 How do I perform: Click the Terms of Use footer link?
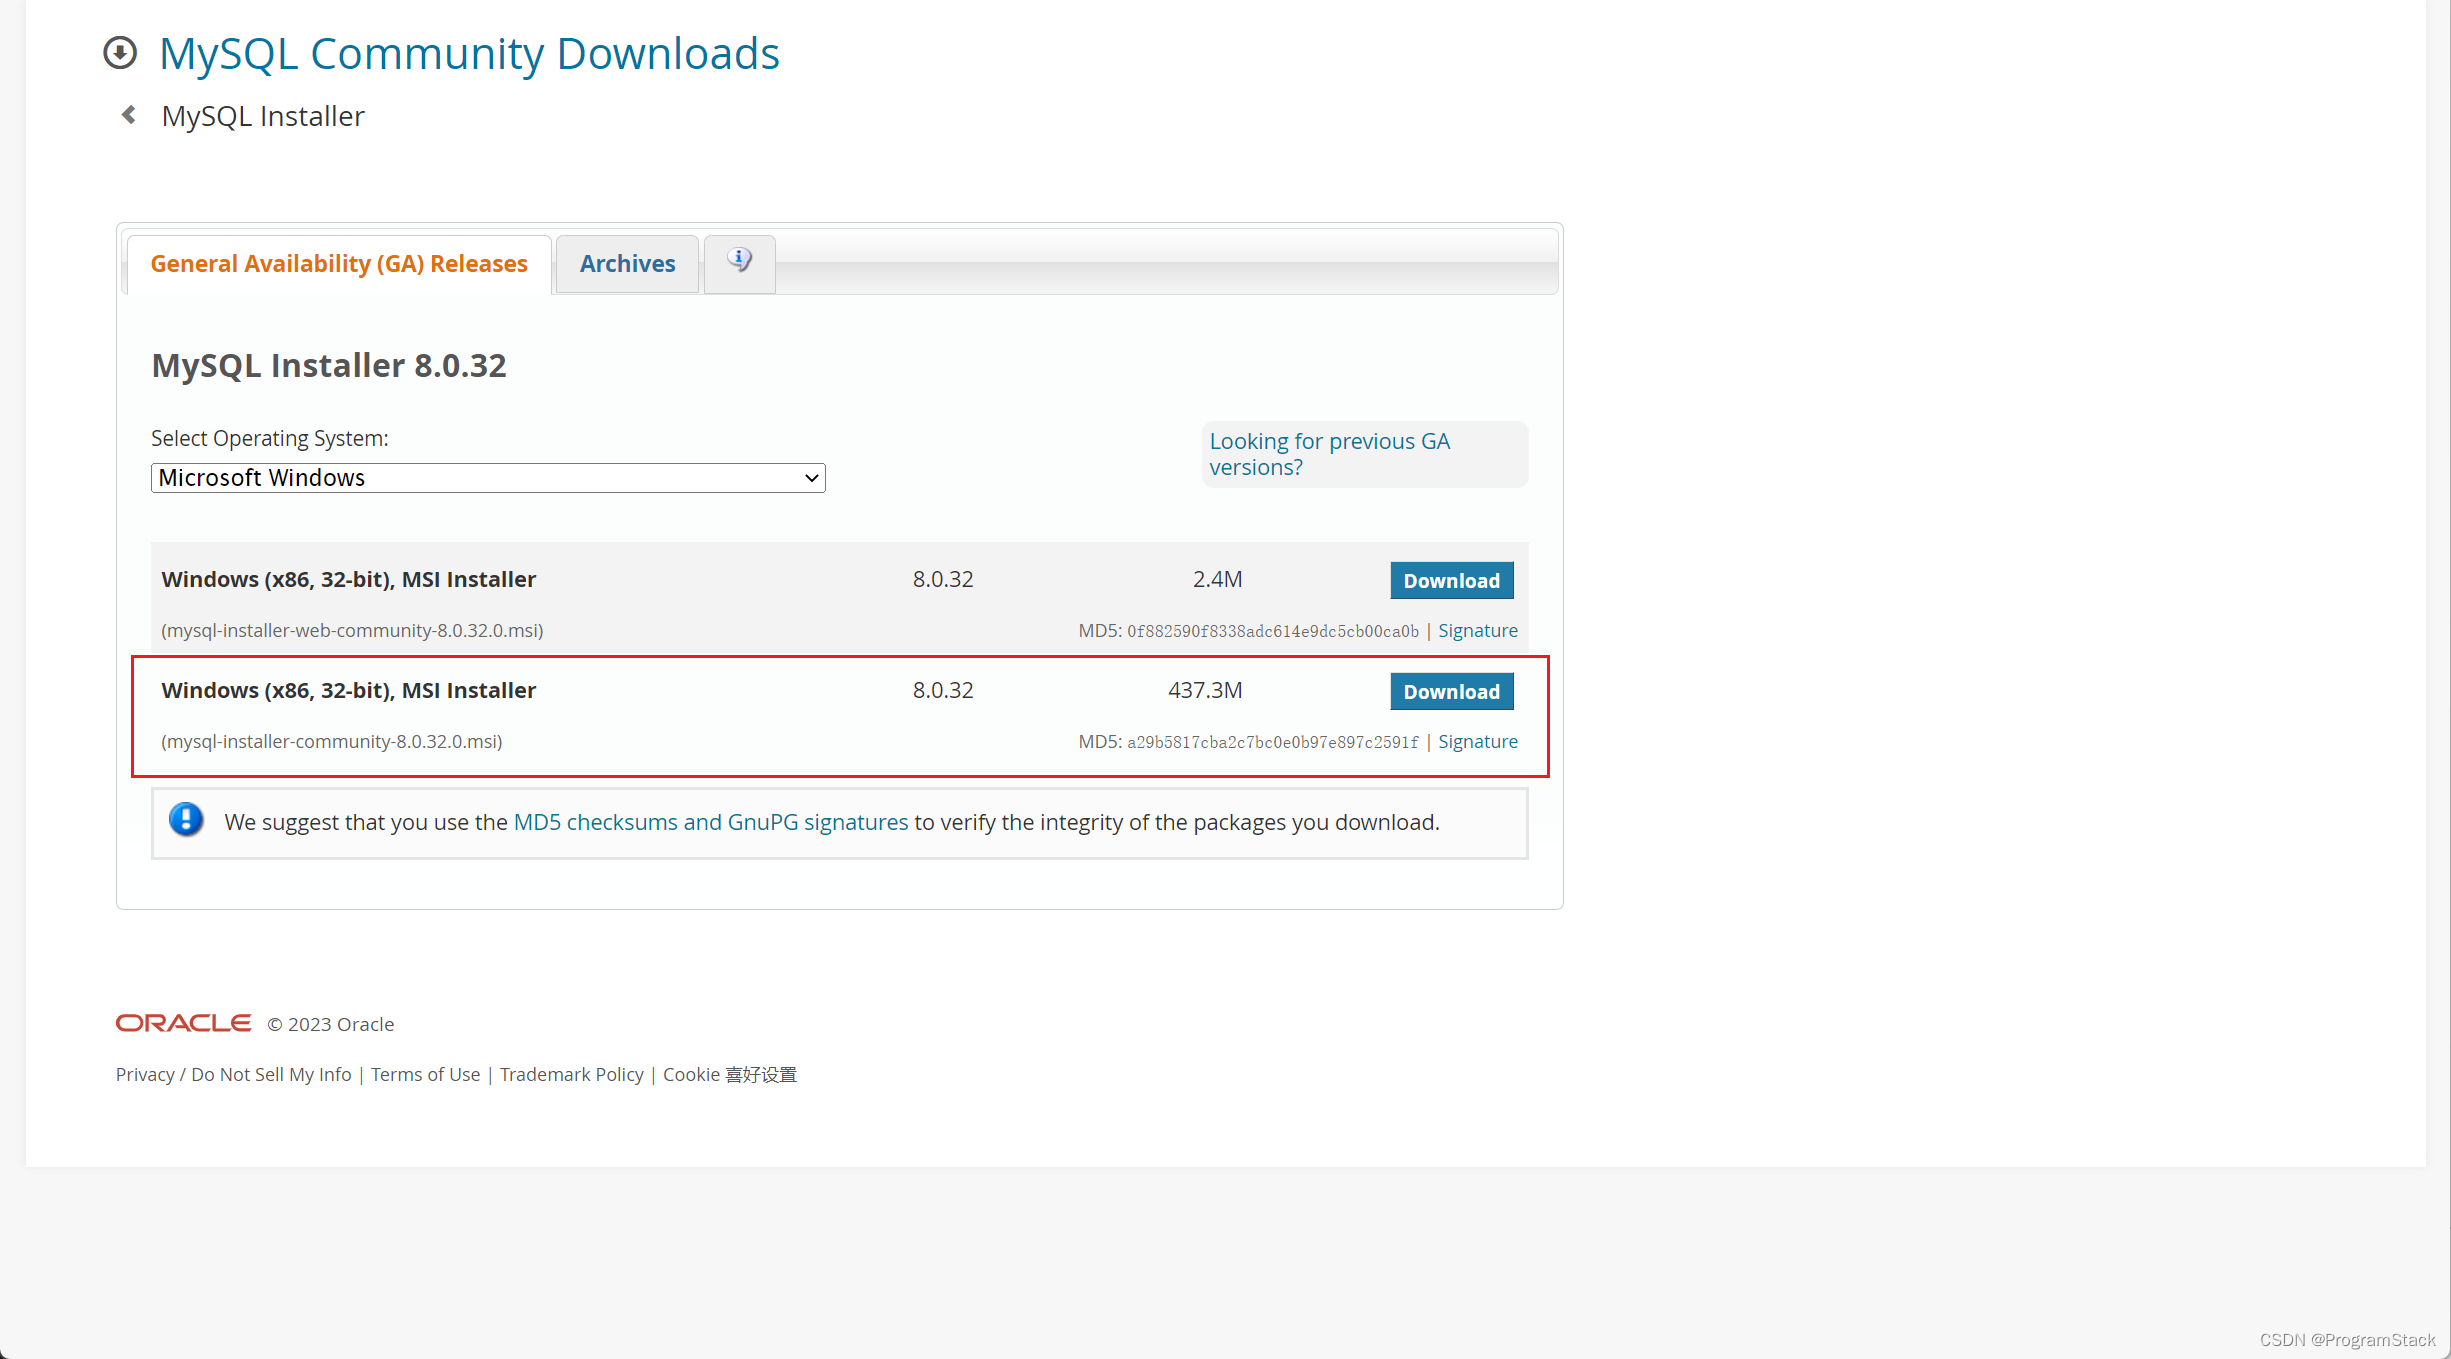(425, 1073)
